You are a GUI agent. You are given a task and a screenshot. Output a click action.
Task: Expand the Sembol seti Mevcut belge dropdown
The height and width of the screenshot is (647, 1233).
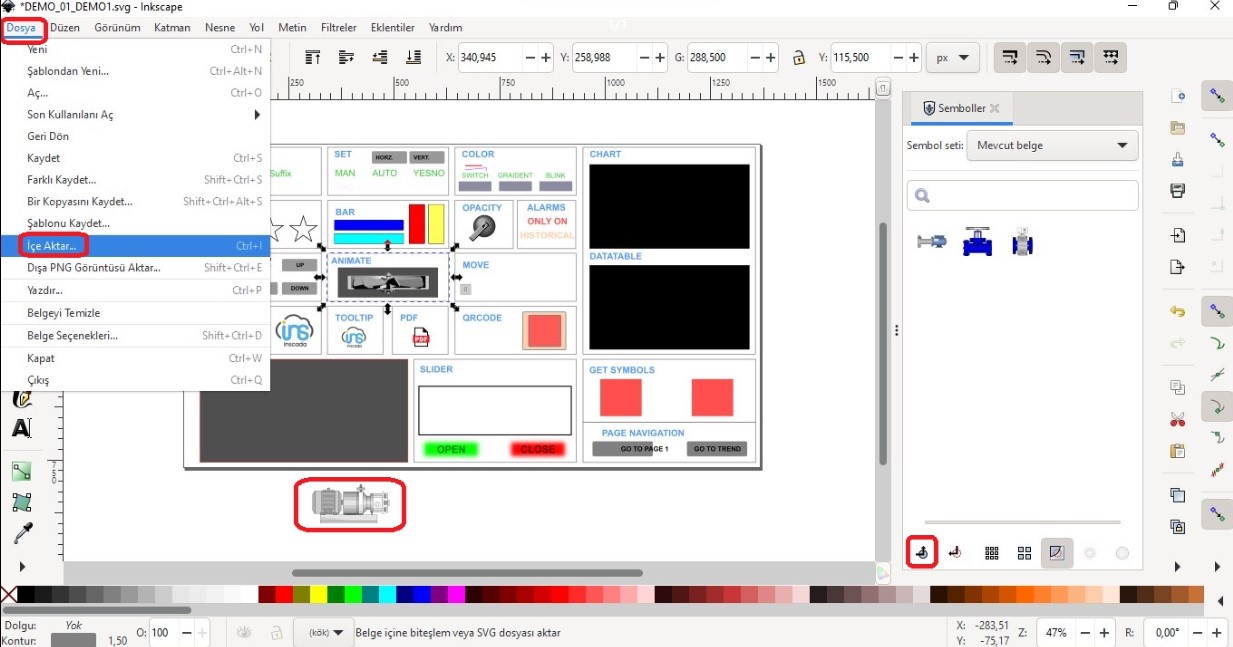coord(1052,146)
